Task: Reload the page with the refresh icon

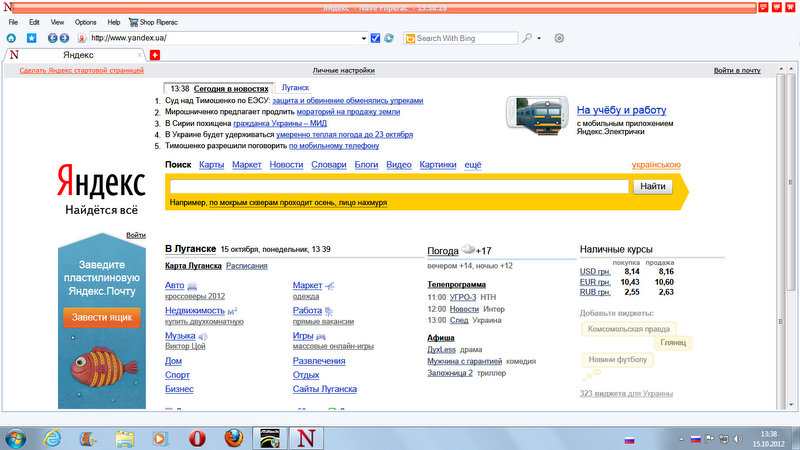Action: point(389,38)
